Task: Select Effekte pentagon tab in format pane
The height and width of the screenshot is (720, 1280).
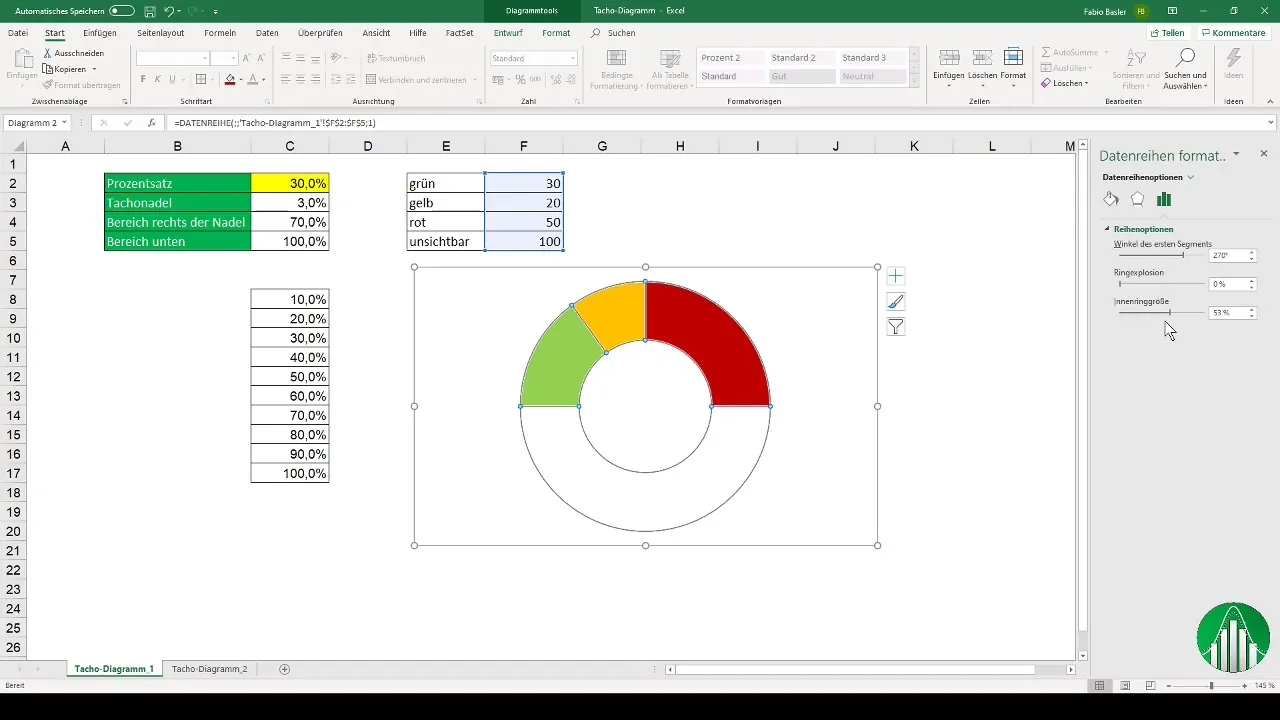Action: [x=1137, y=199]
